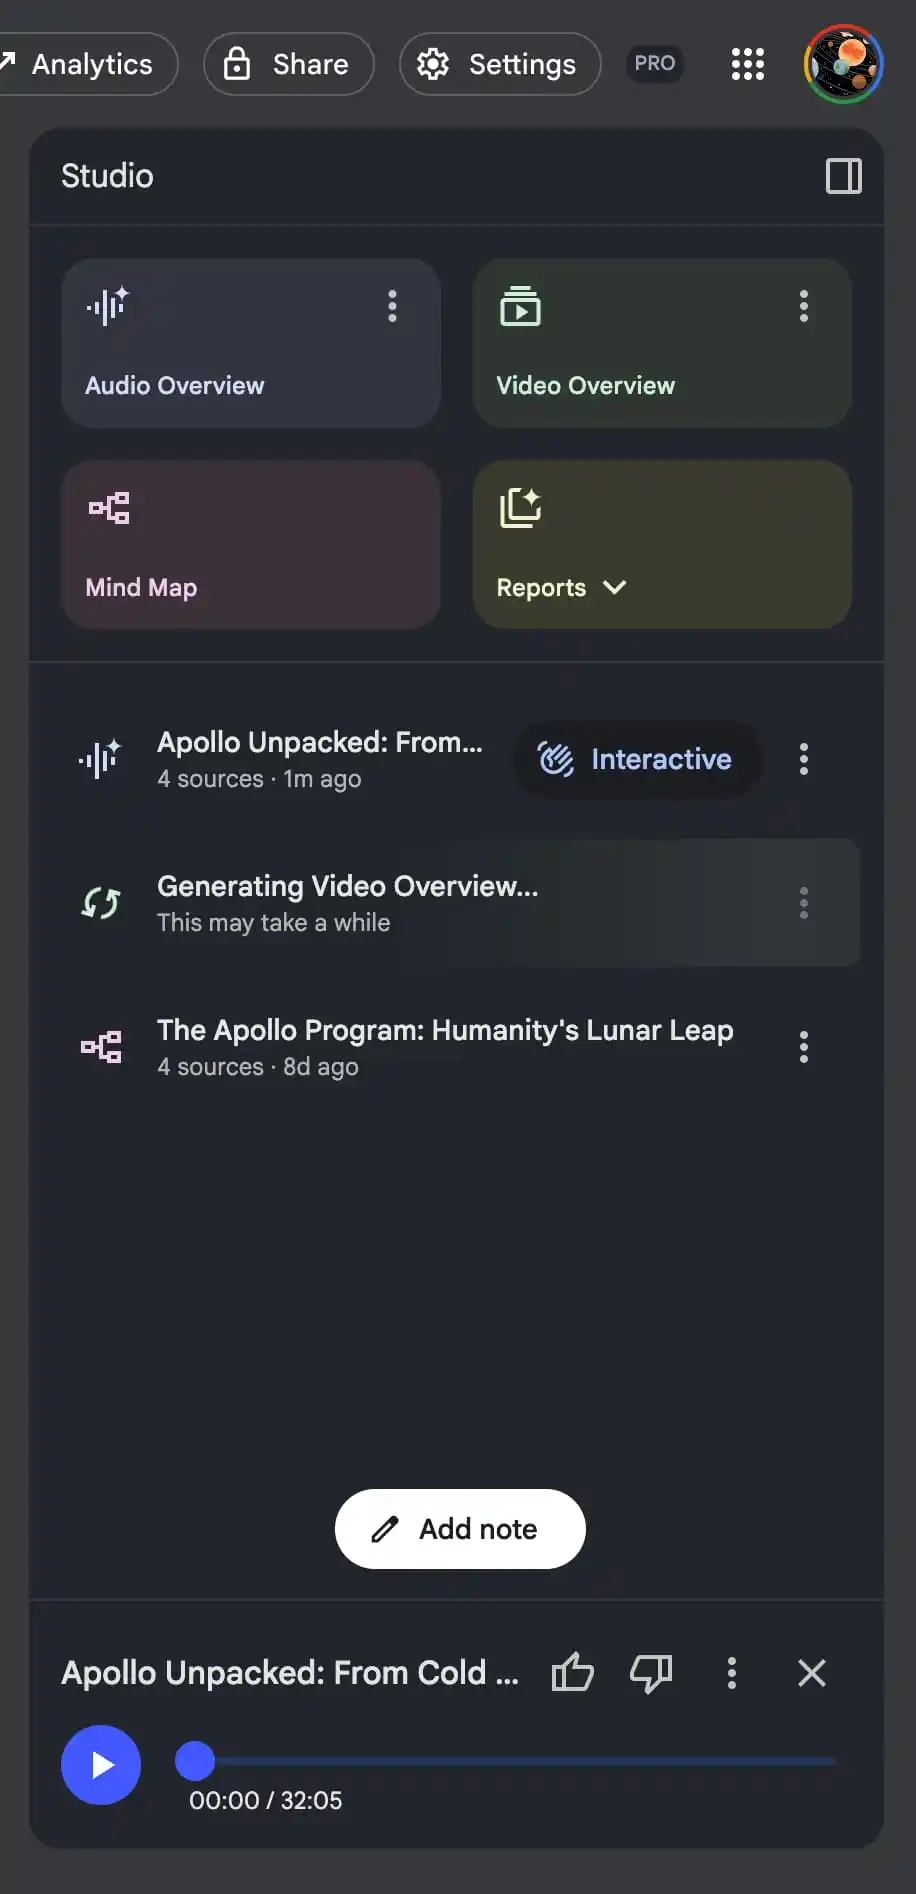Open Video Overview card options menu

pyautogui.click(x=803, y=306)
